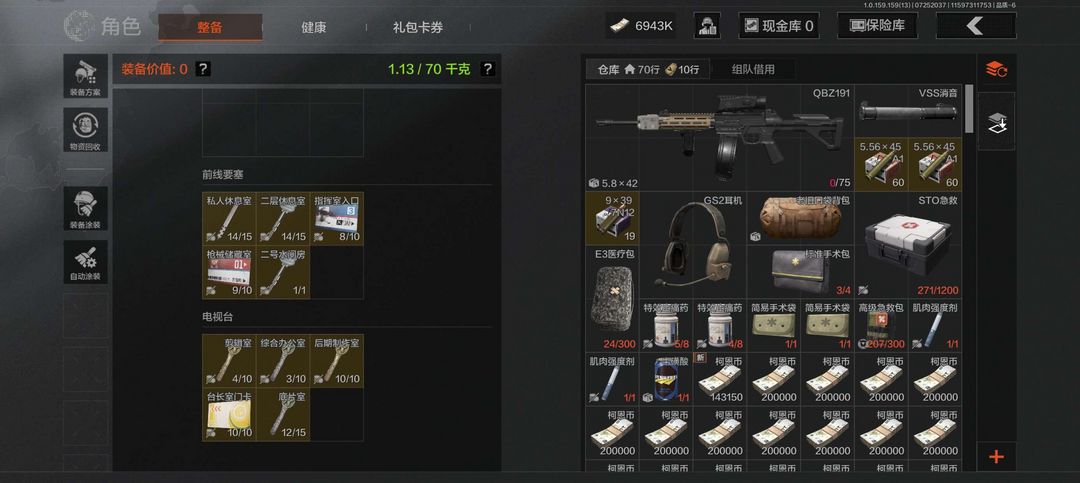Select the 台长室门卡 keycard
Screen dimensions: 1080x483
pyautogui.click(x=229, y=415)
